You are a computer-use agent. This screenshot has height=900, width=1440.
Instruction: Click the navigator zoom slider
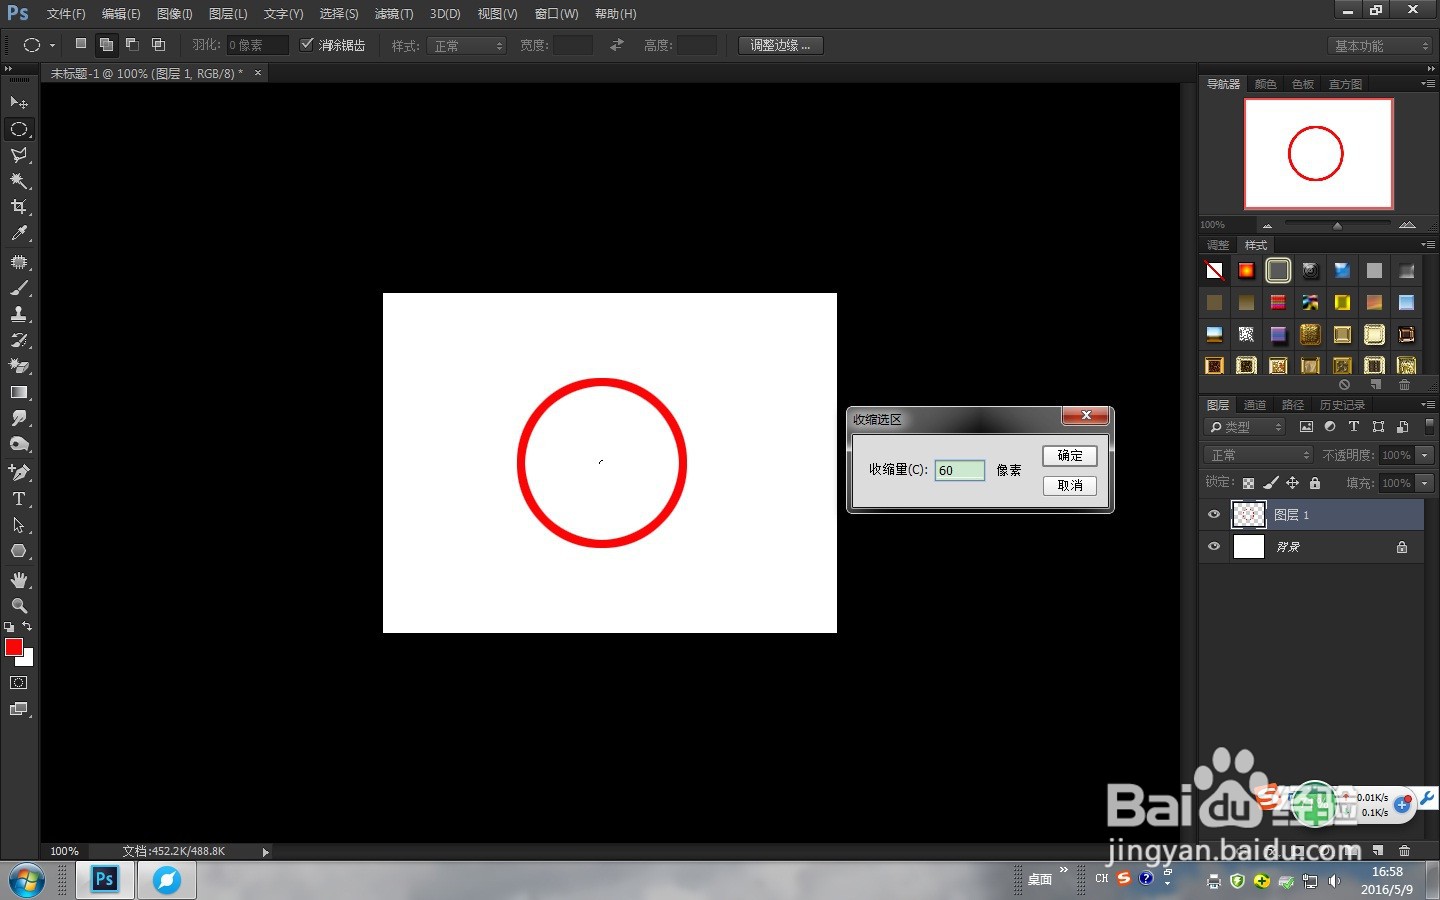pyautogui.click(x=1337, y=224)
